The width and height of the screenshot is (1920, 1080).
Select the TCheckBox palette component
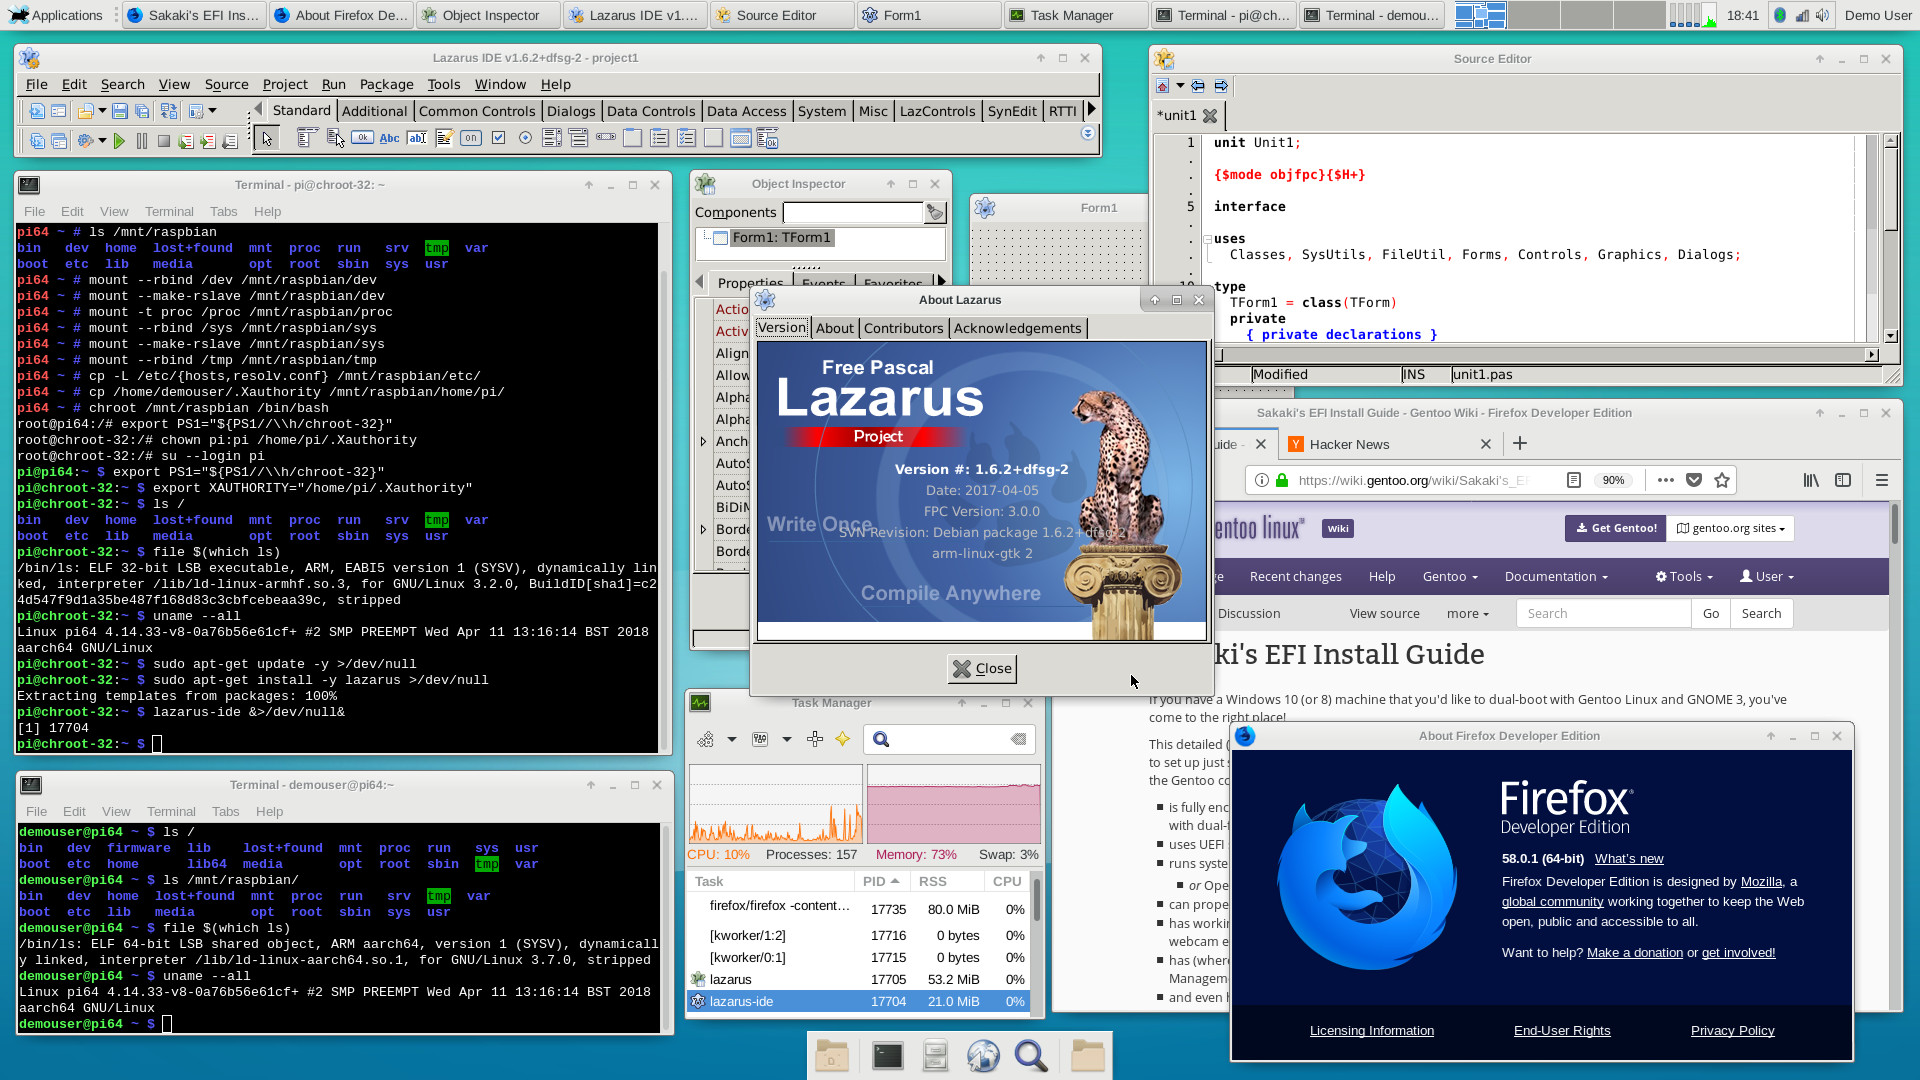[x=498, y=138]
